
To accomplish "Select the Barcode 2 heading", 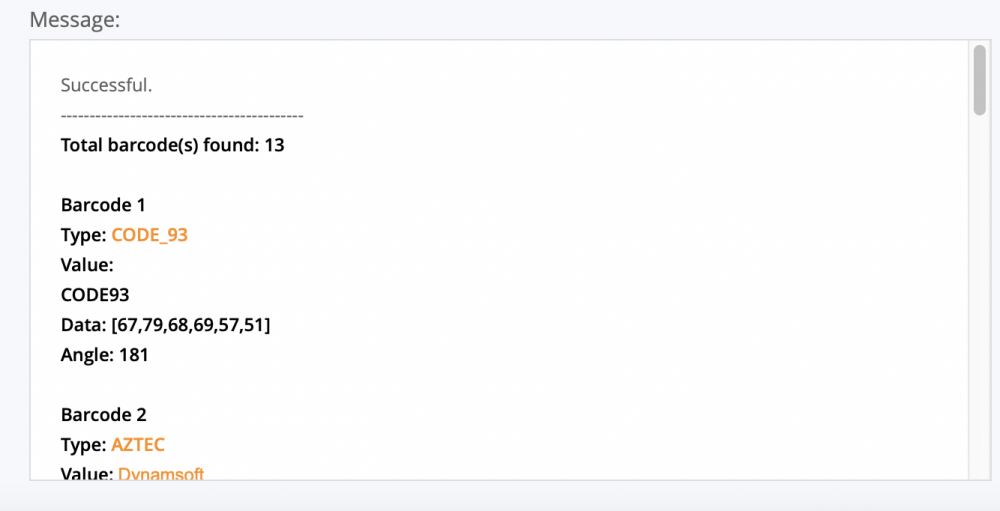I will pos(104,414).
